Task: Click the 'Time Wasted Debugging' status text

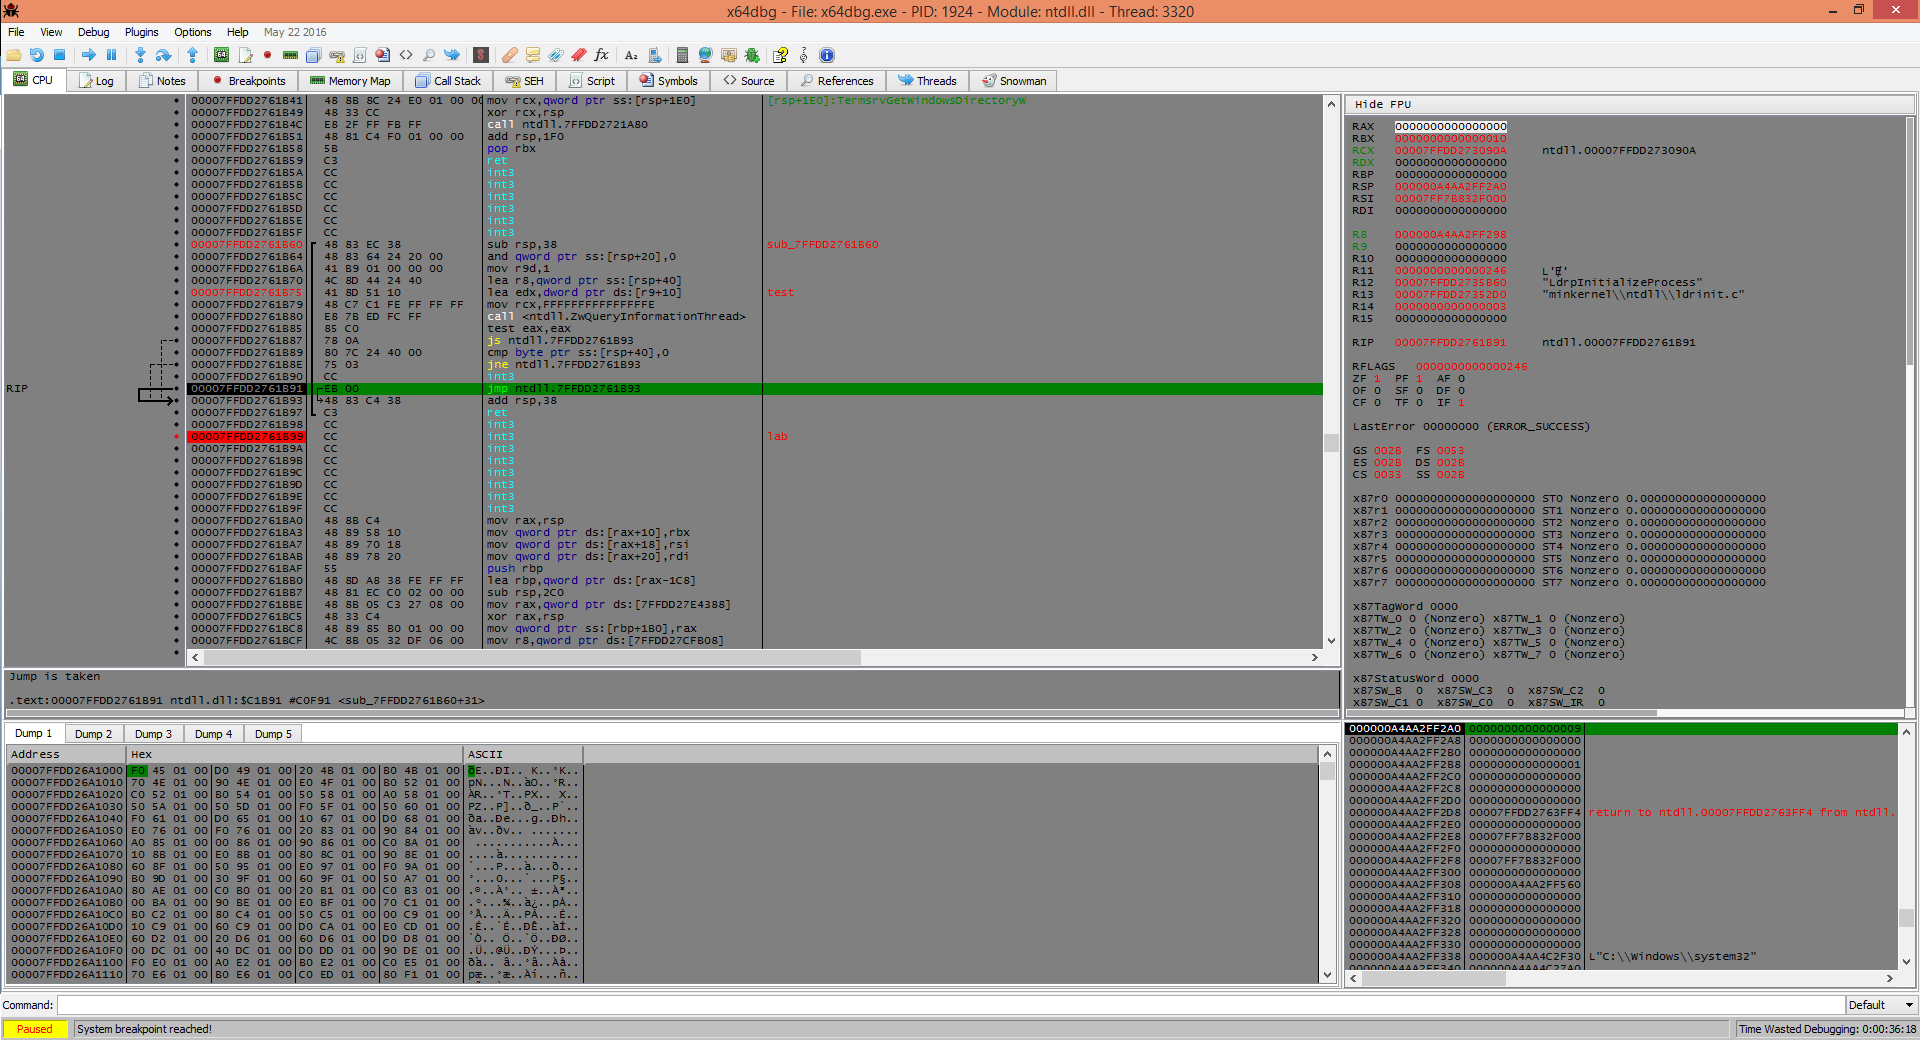Action: [1827, 1029]
